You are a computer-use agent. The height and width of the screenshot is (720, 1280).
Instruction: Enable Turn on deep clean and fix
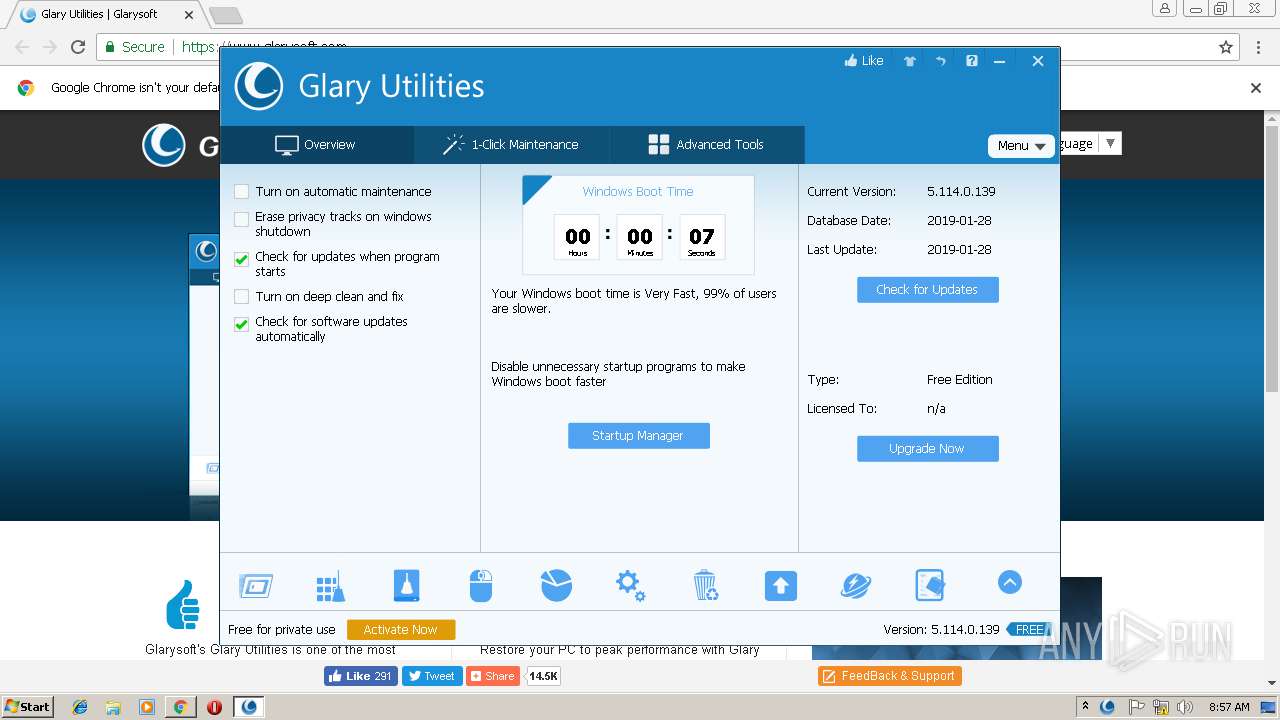coord(241,297)
